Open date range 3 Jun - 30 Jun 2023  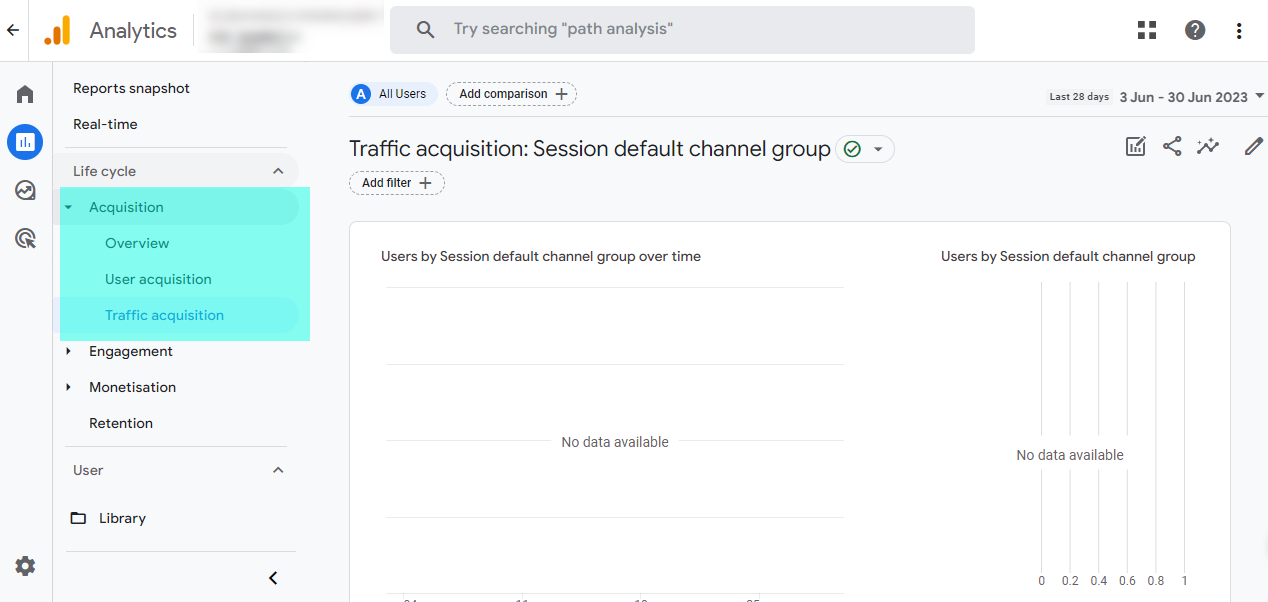[x=1191, y=97]
